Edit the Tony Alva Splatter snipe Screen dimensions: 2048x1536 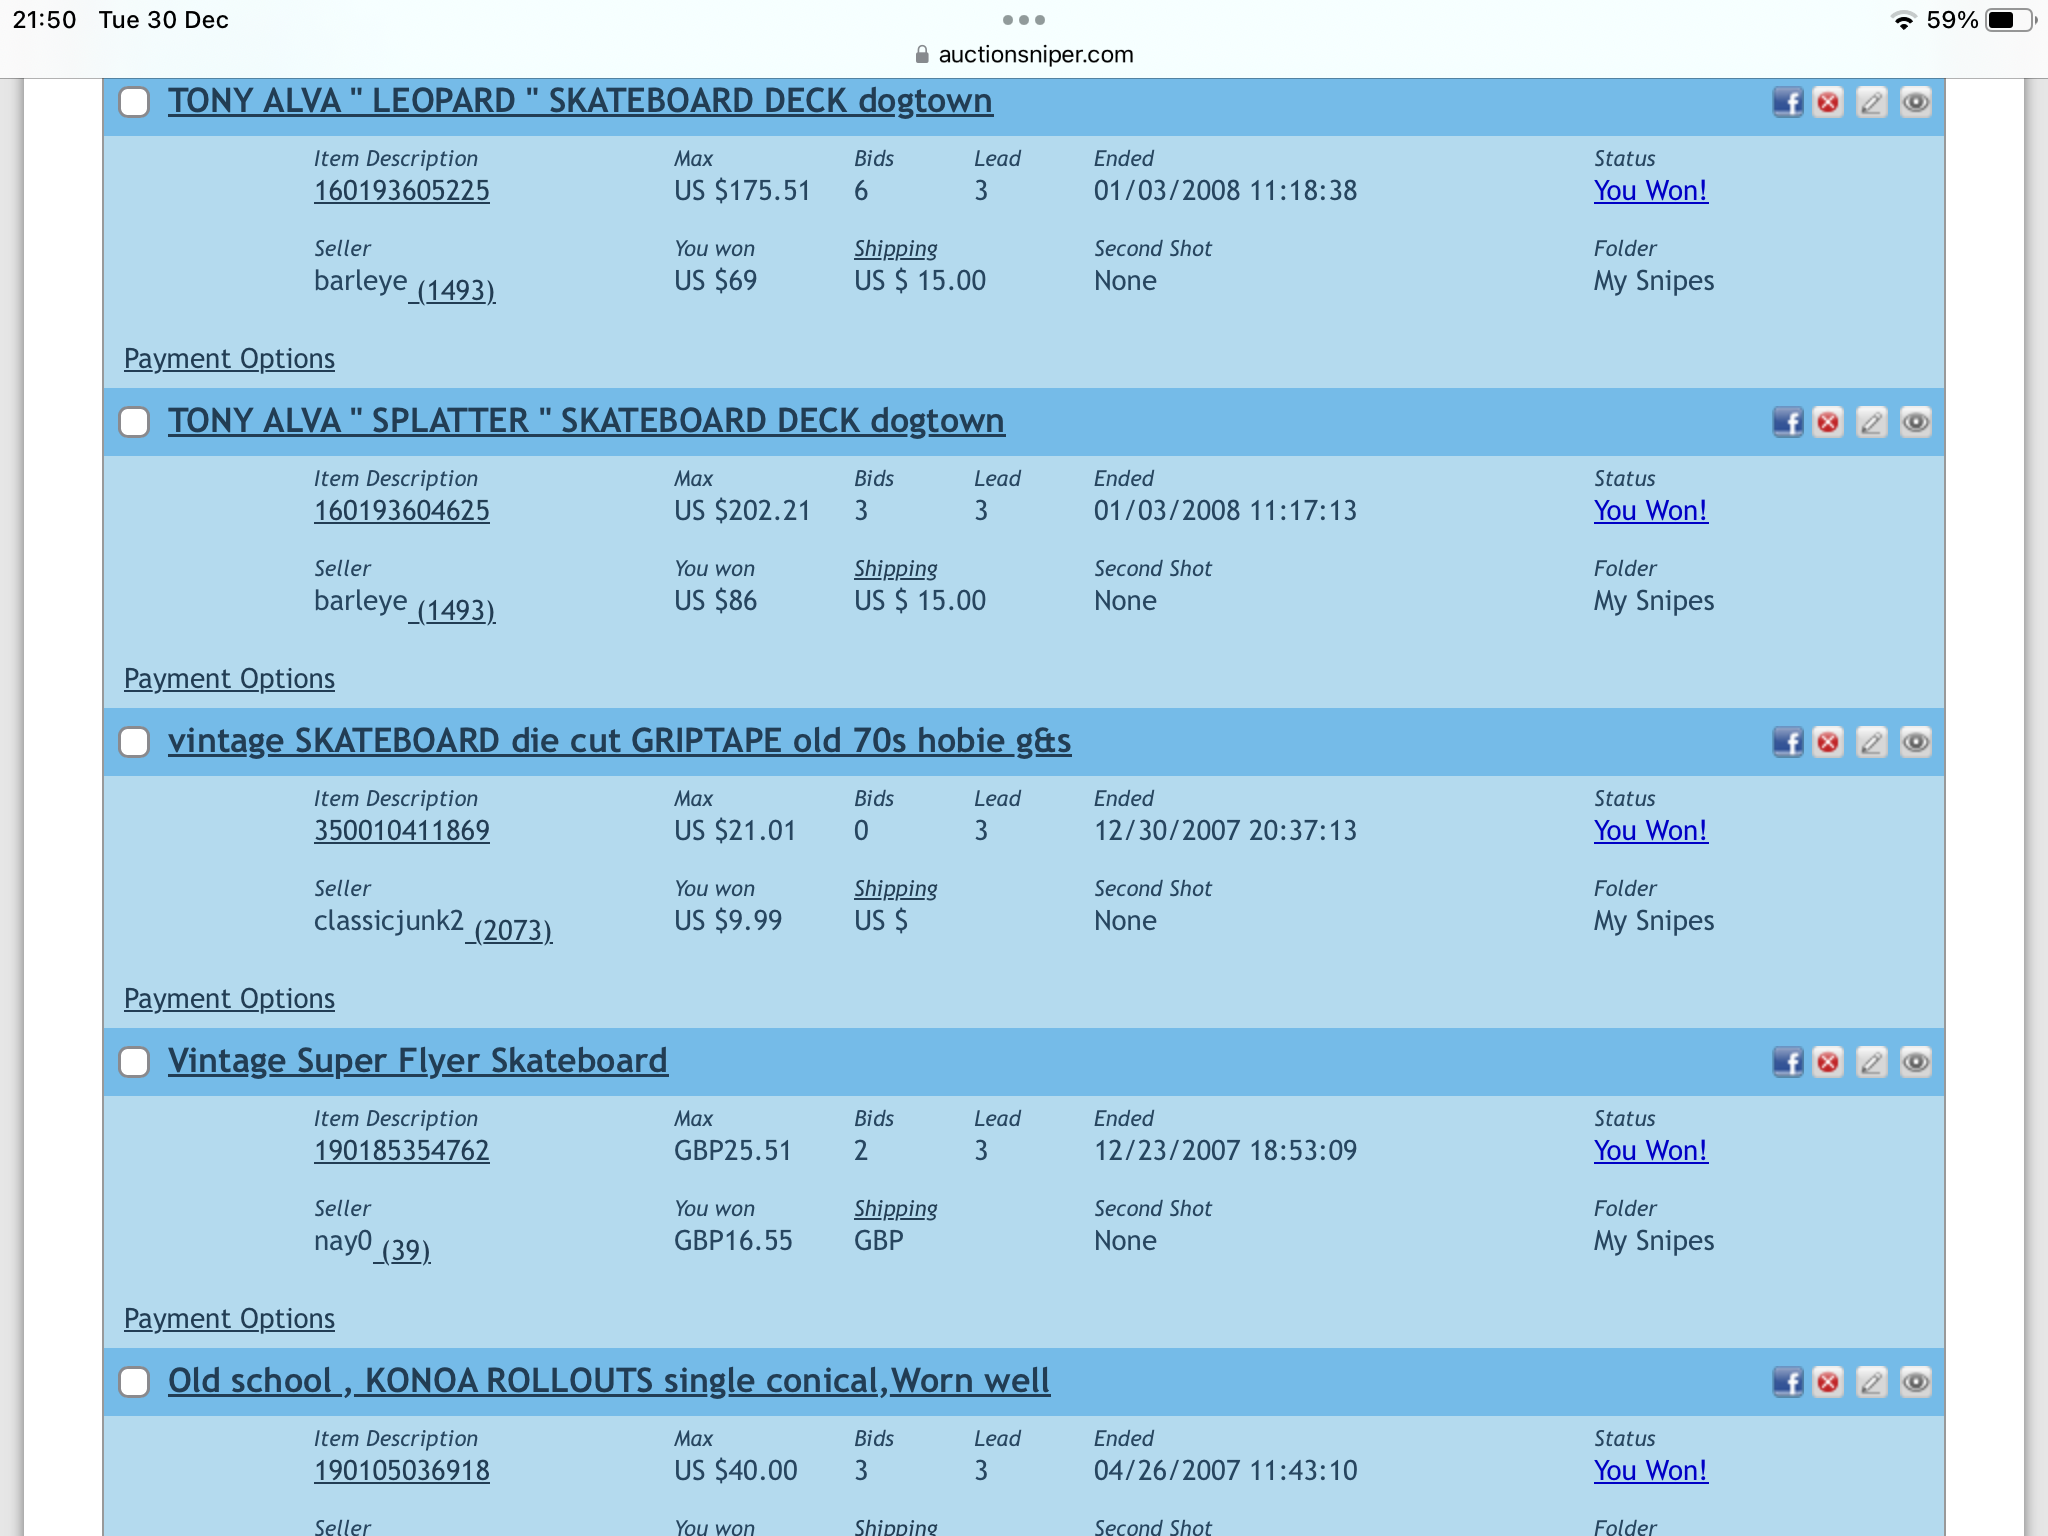click(x=1871, y=422)
